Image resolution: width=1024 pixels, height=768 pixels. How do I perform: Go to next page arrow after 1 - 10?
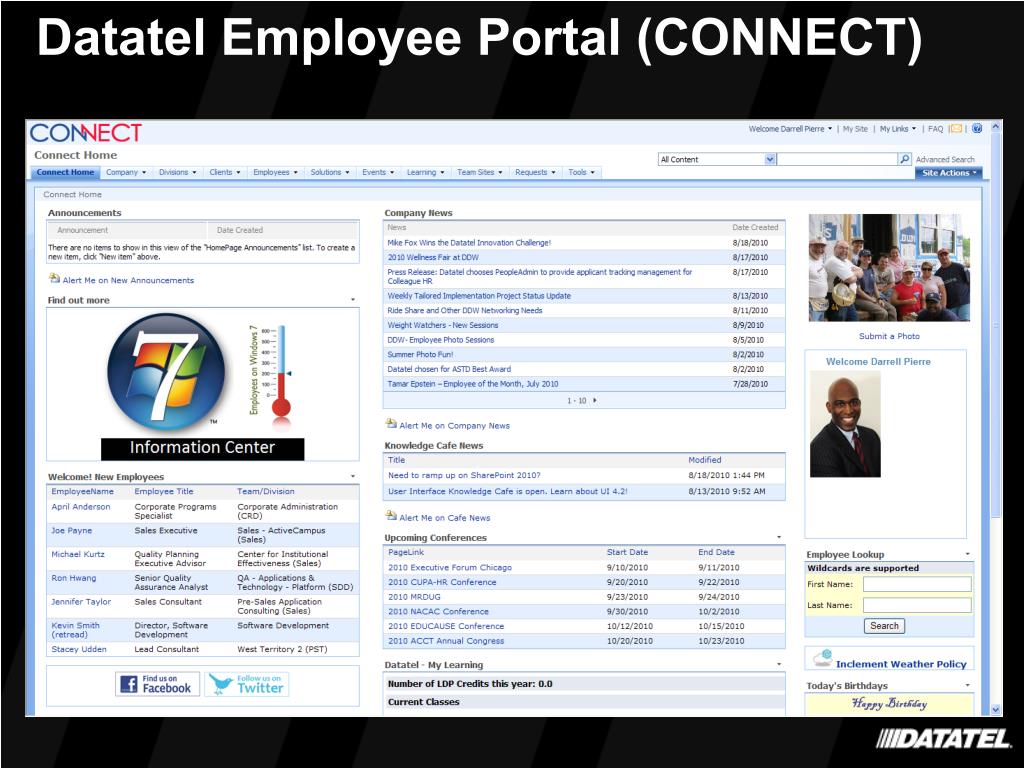594,400
